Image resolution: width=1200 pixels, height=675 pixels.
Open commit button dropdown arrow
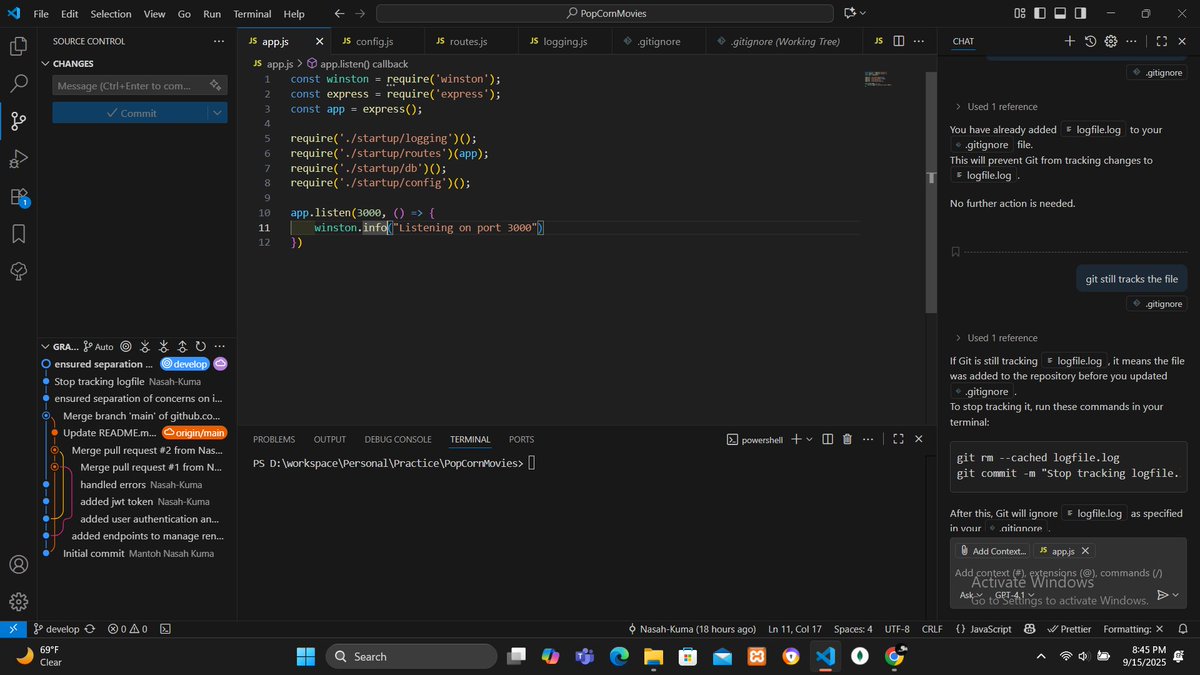point(217,113)
